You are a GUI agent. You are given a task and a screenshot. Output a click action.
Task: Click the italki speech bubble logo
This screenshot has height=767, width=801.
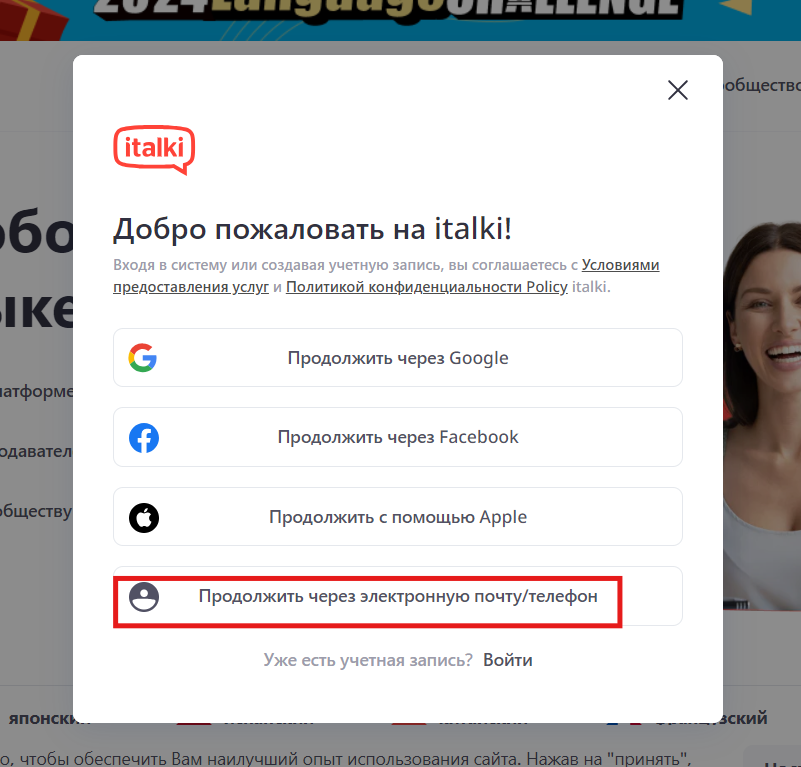(x=154, y=150)
